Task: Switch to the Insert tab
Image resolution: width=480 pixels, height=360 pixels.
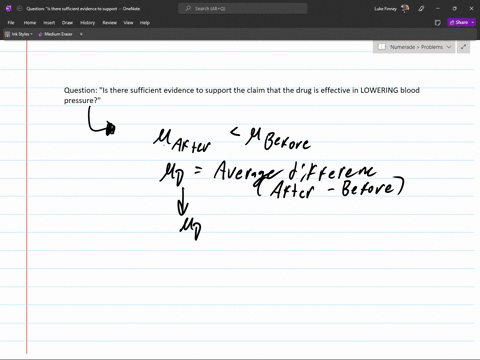Action: (x=49, y=23)
